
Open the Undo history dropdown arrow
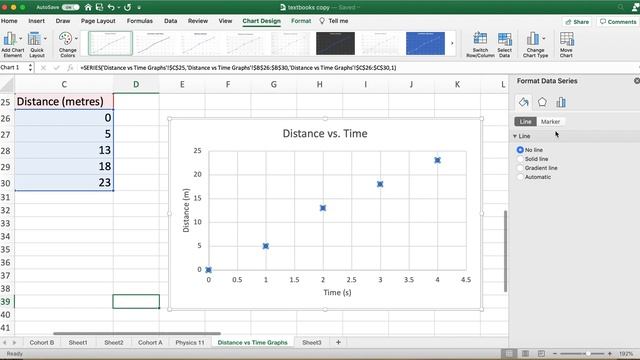tap(118, 7)
